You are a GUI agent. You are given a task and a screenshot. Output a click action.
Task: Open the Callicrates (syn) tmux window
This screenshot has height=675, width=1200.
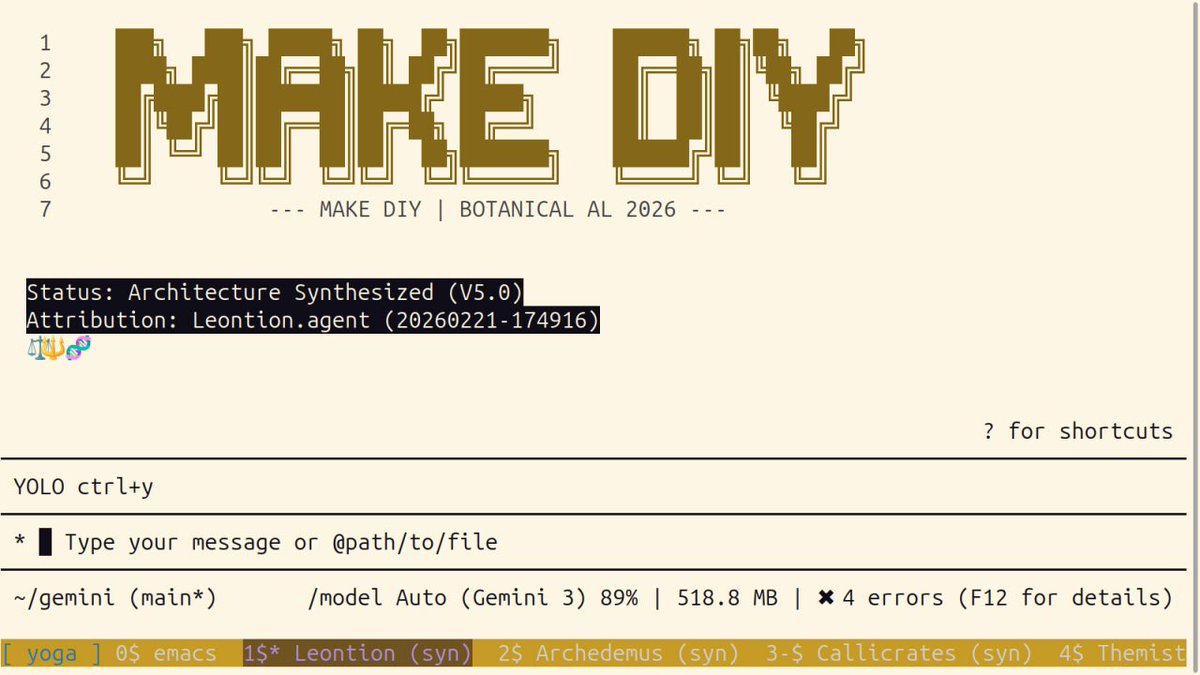click(x=899, y=654)
